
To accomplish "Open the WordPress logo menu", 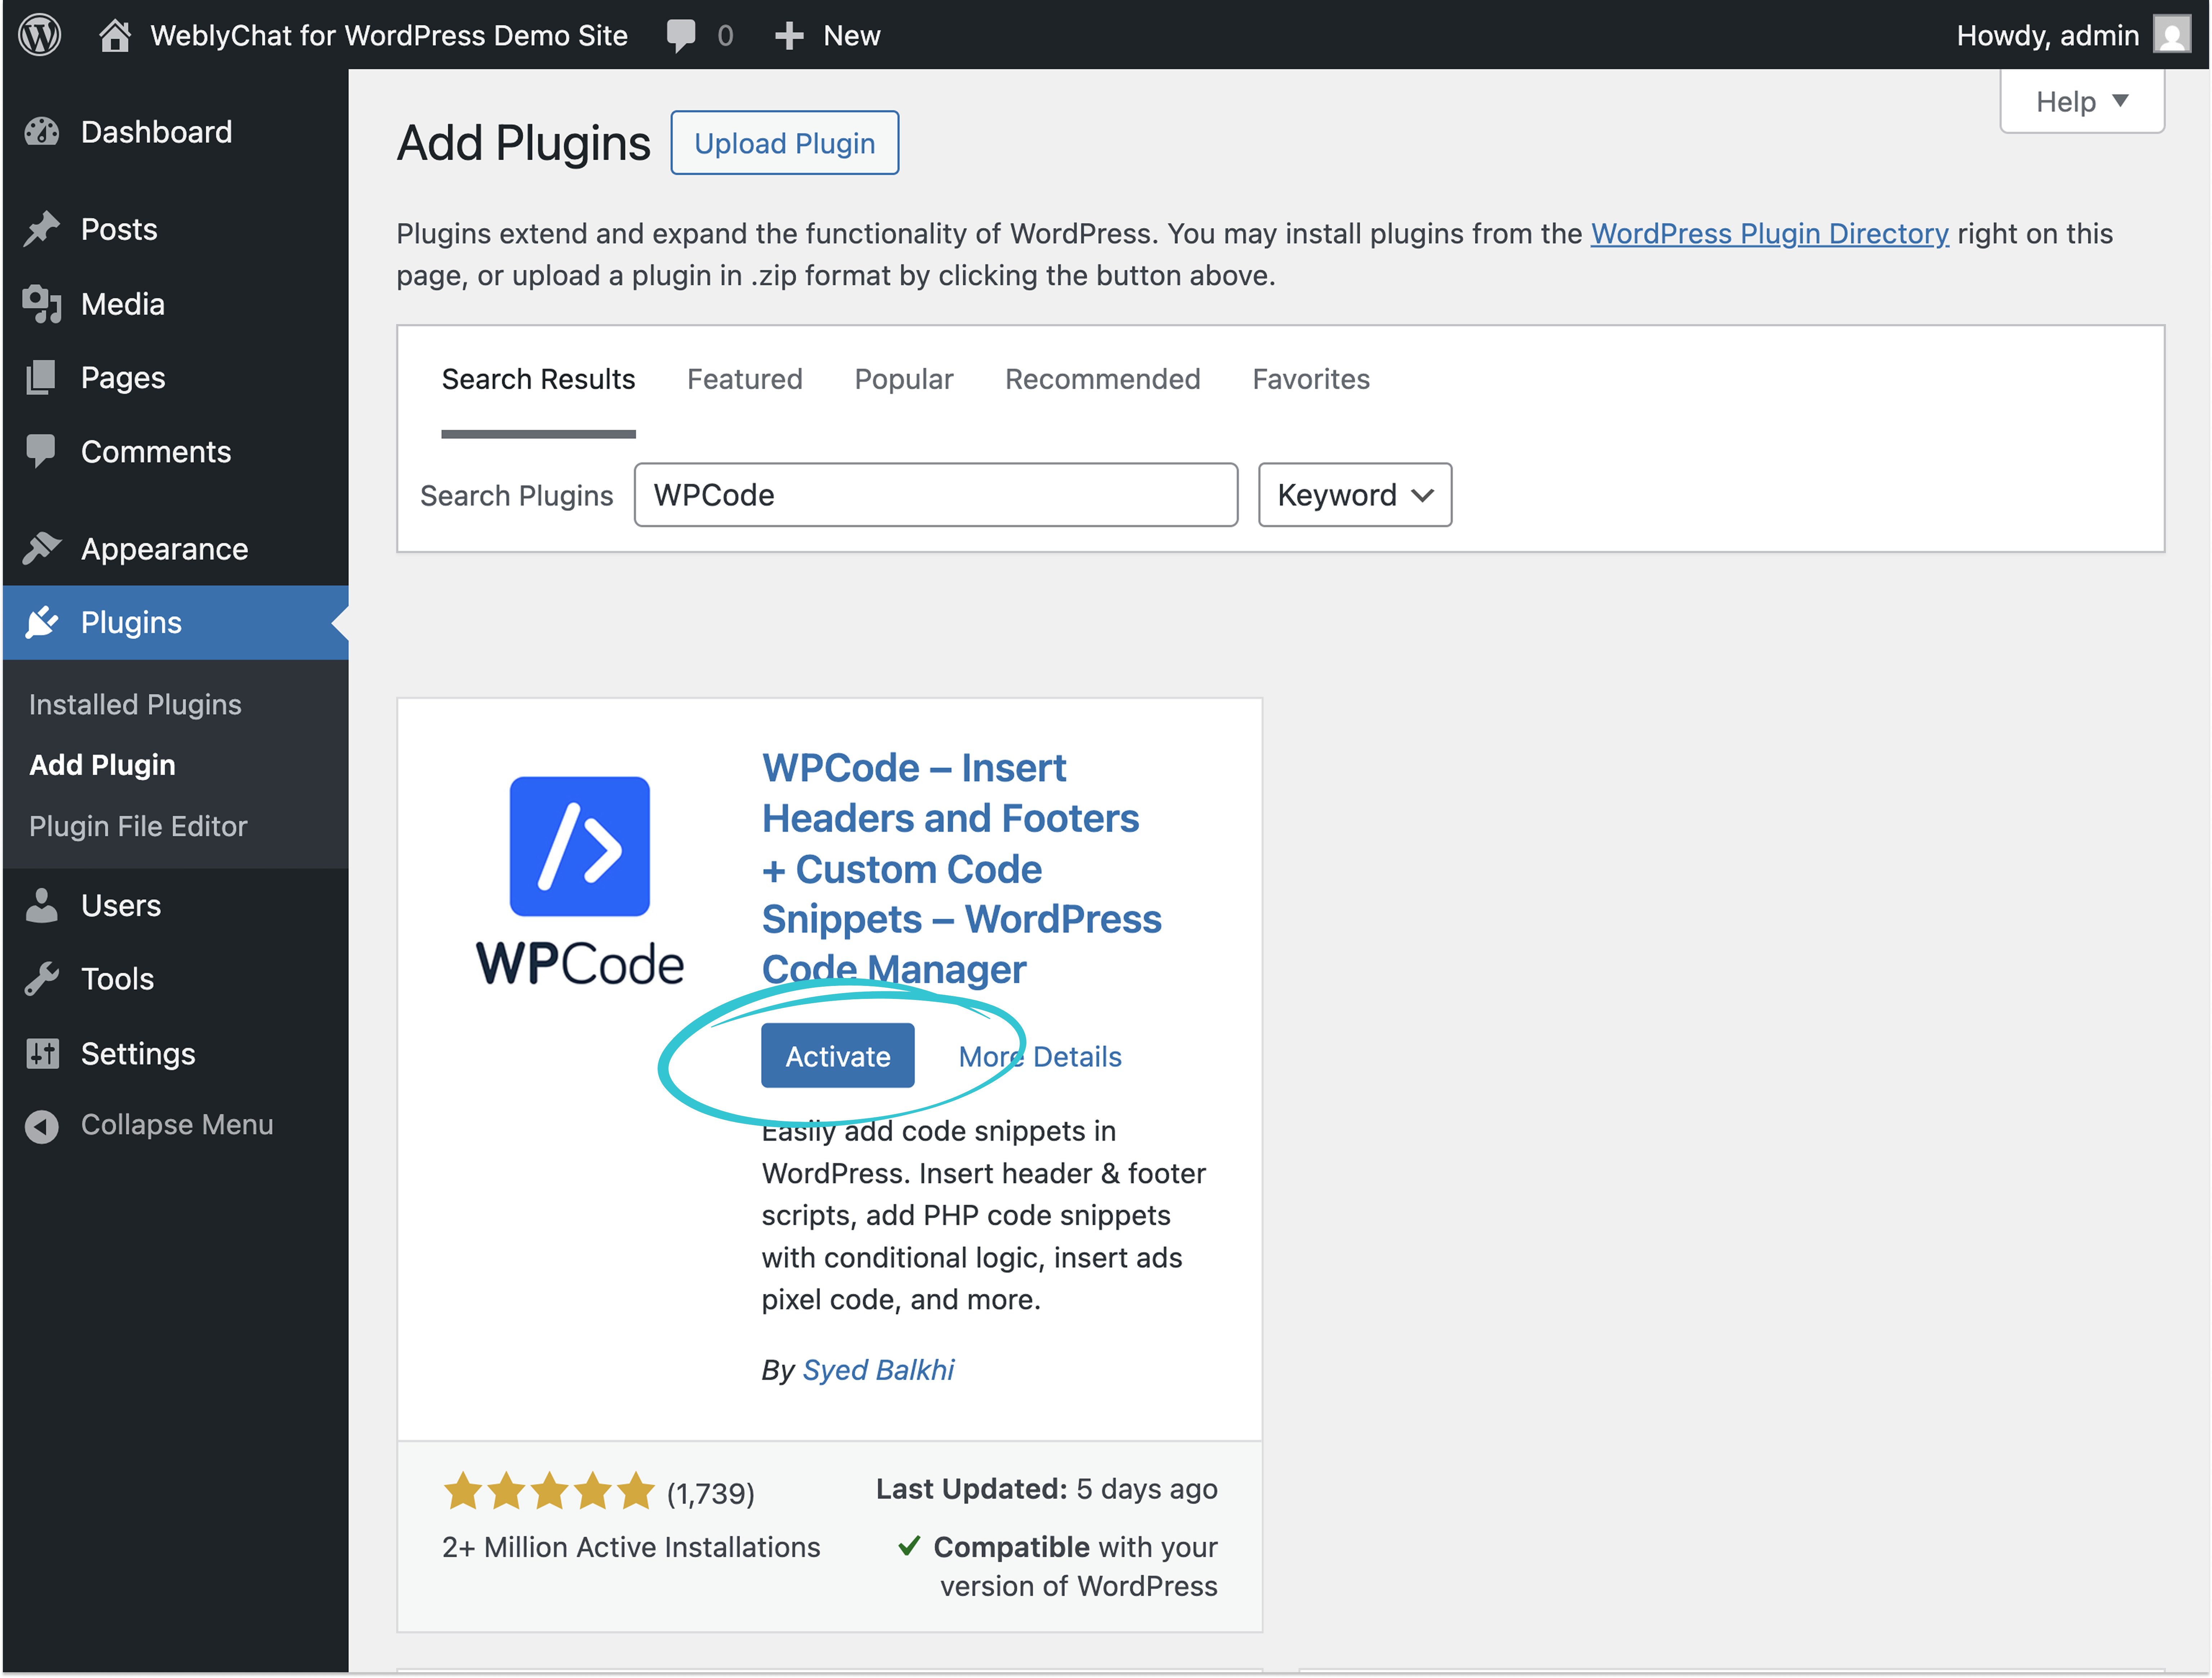I will (39, 35).
